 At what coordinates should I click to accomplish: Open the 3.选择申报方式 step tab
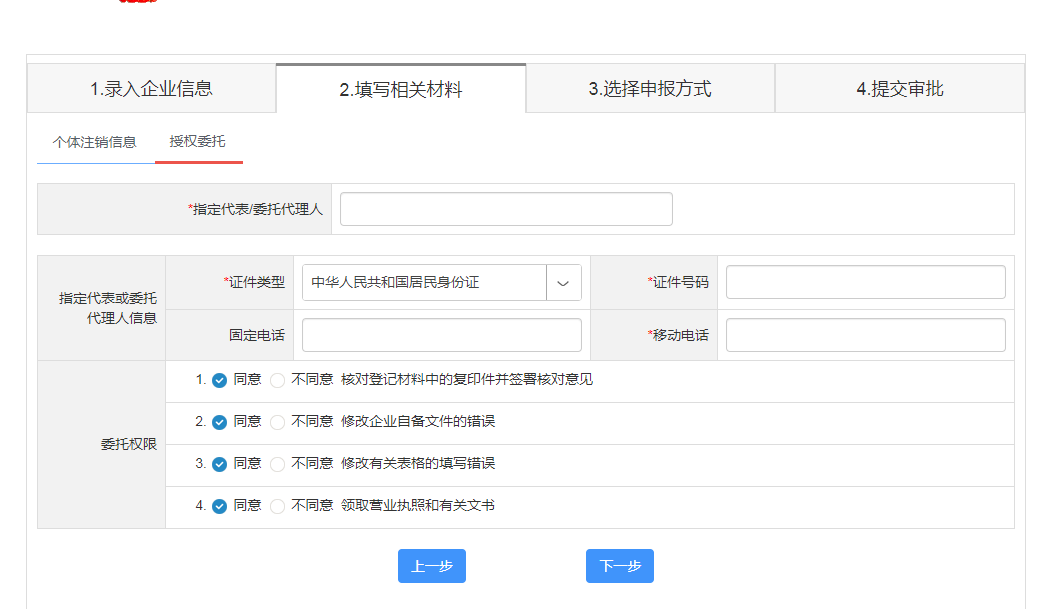coord(650,89)
